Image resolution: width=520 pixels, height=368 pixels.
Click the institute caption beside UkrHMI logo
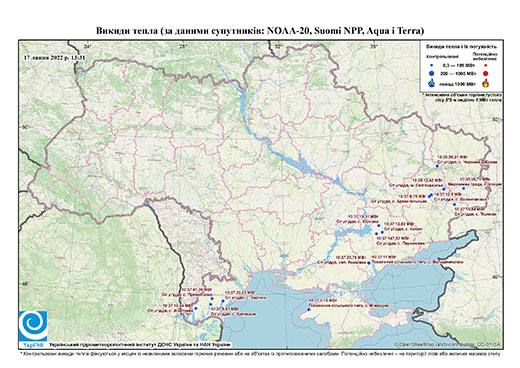pyautogui.click(x=140, y=345)
